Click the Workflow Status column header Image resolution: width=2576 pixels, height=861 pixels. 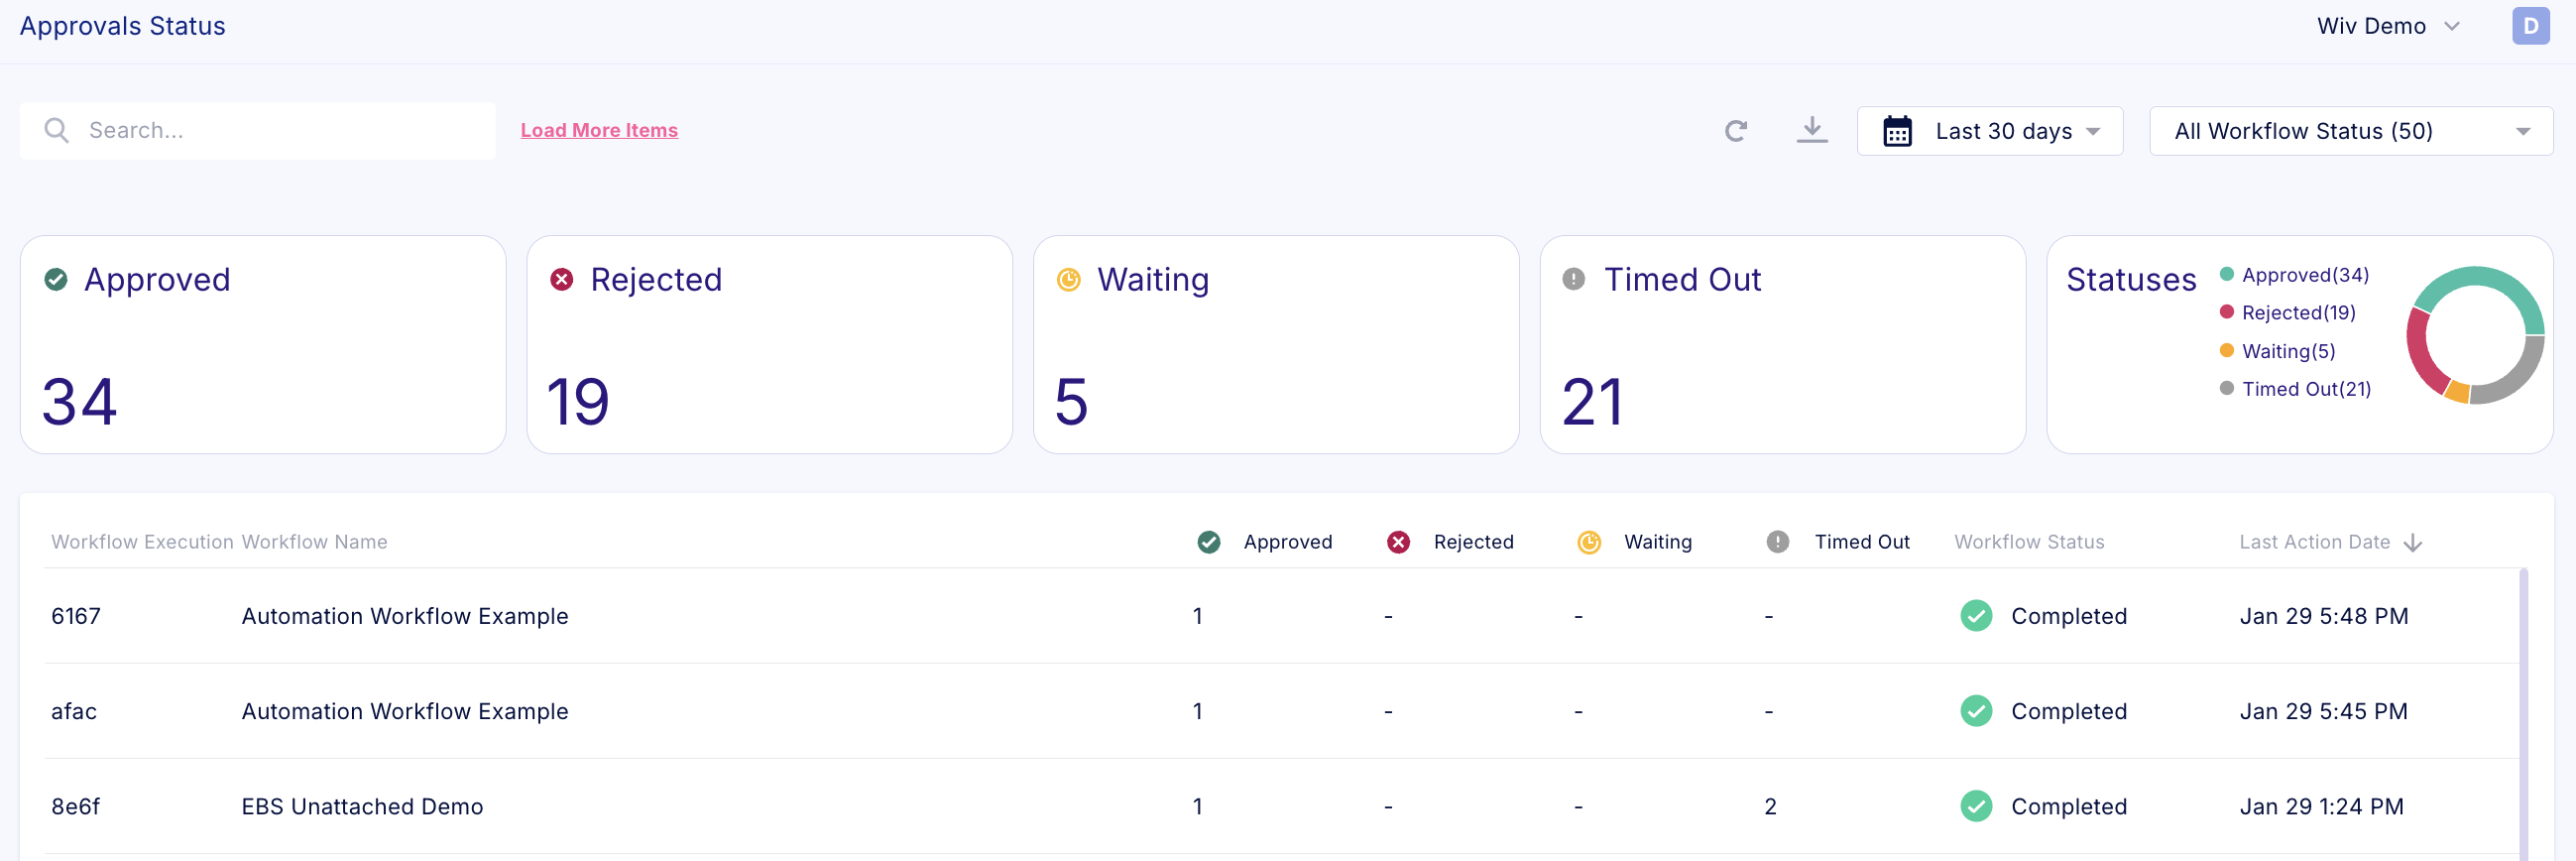point(2029,542)
